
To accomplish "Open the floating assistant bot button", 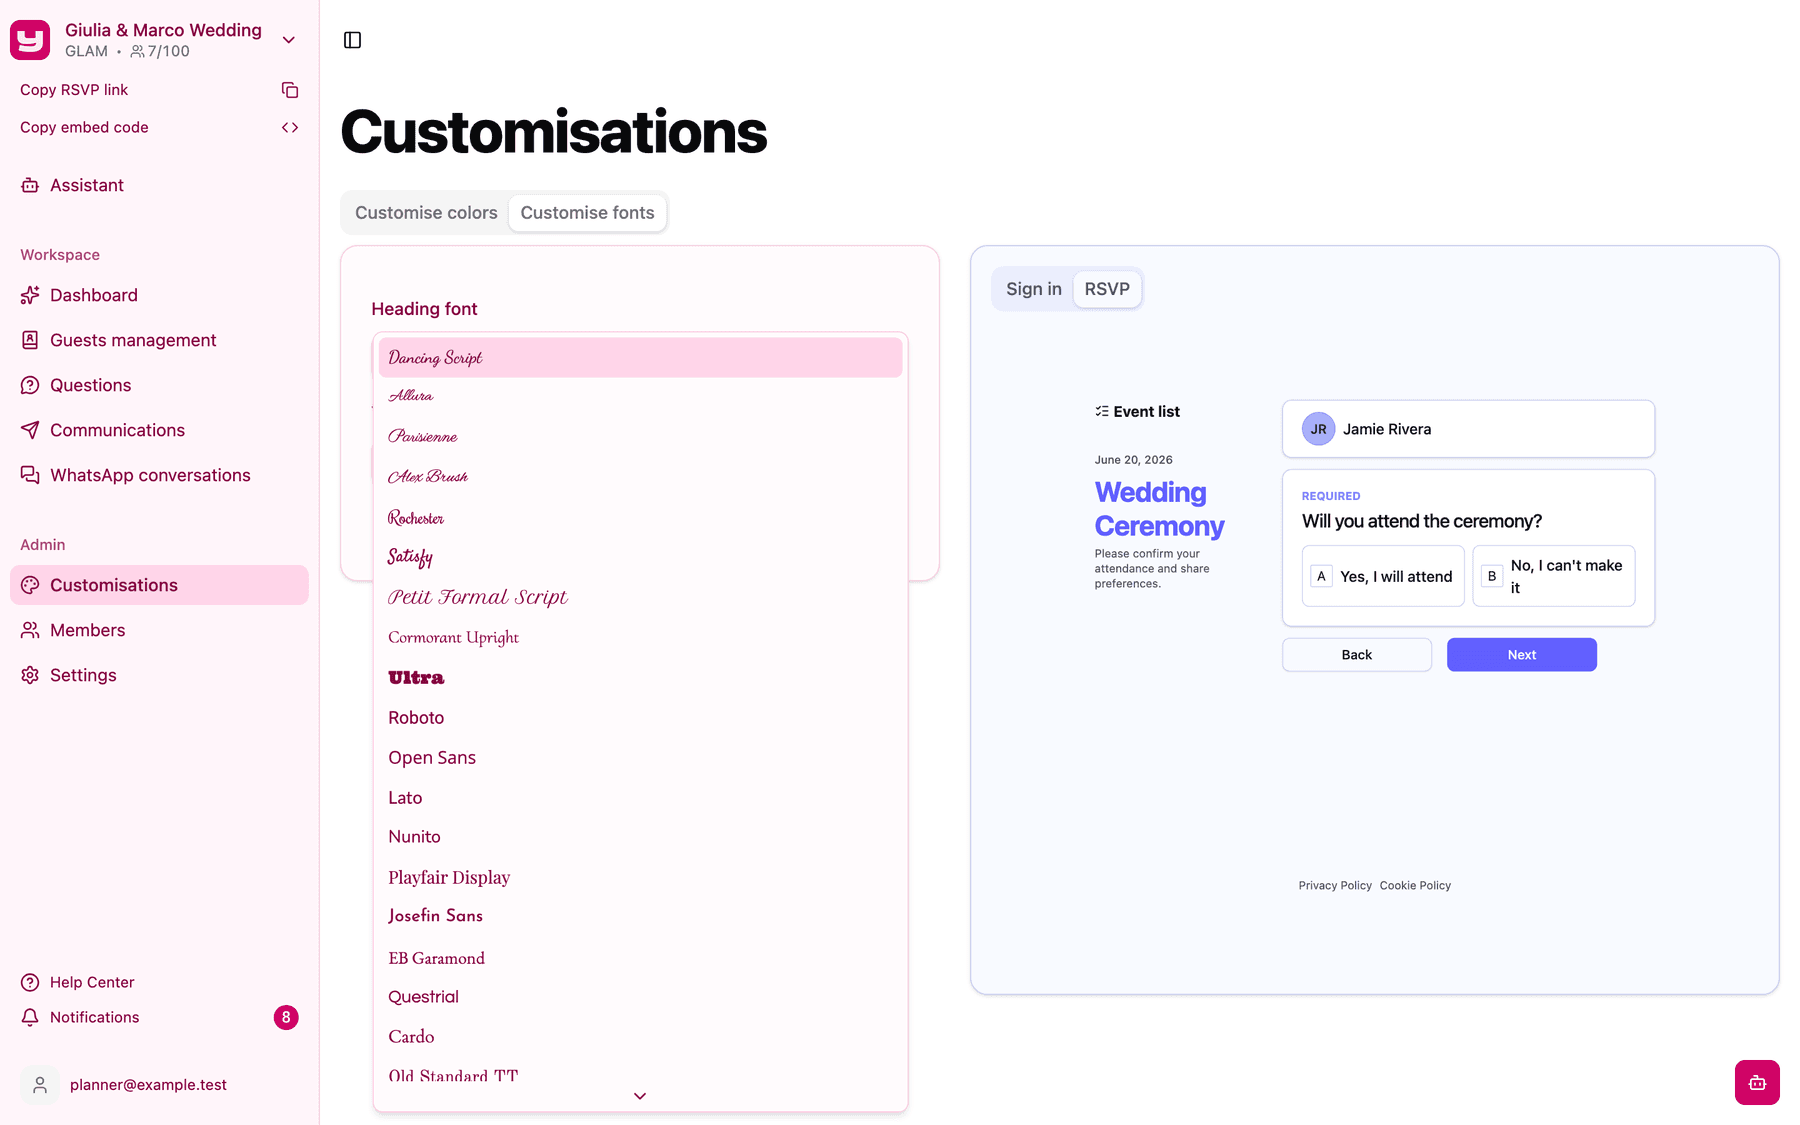I will coord(1757,1082).
